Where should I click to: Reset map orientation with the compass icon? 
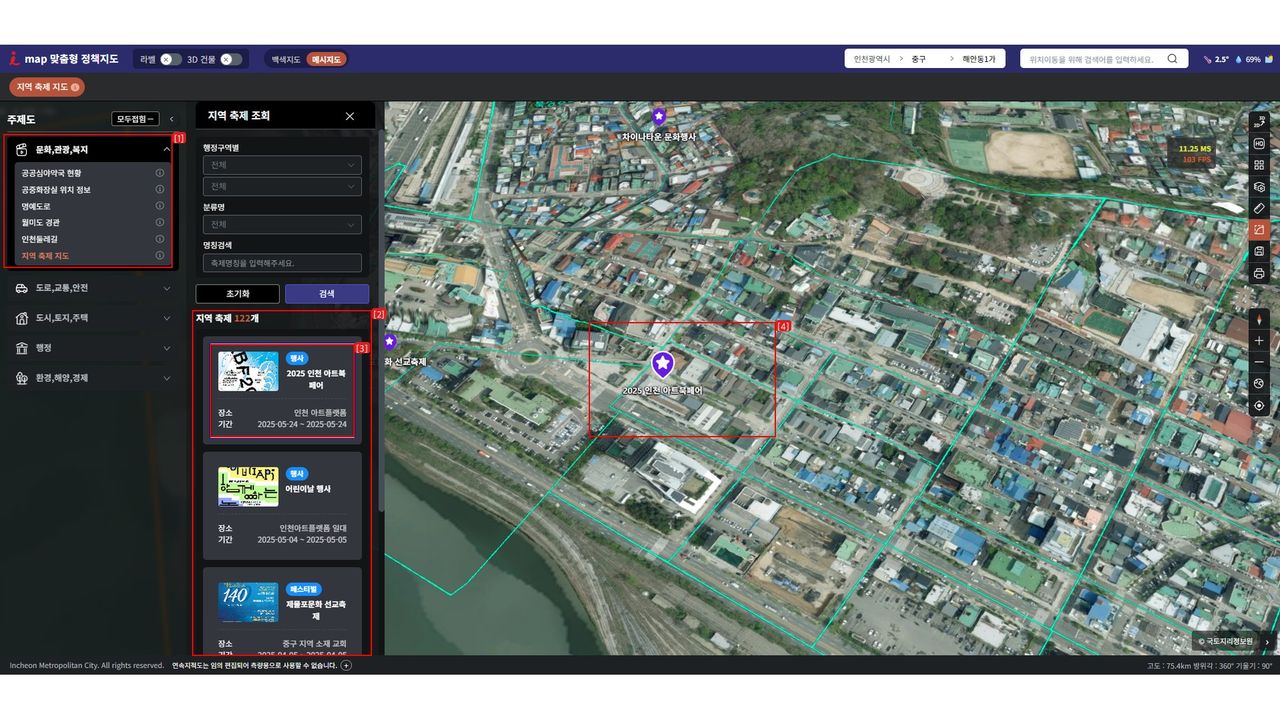pos(1259,319)
